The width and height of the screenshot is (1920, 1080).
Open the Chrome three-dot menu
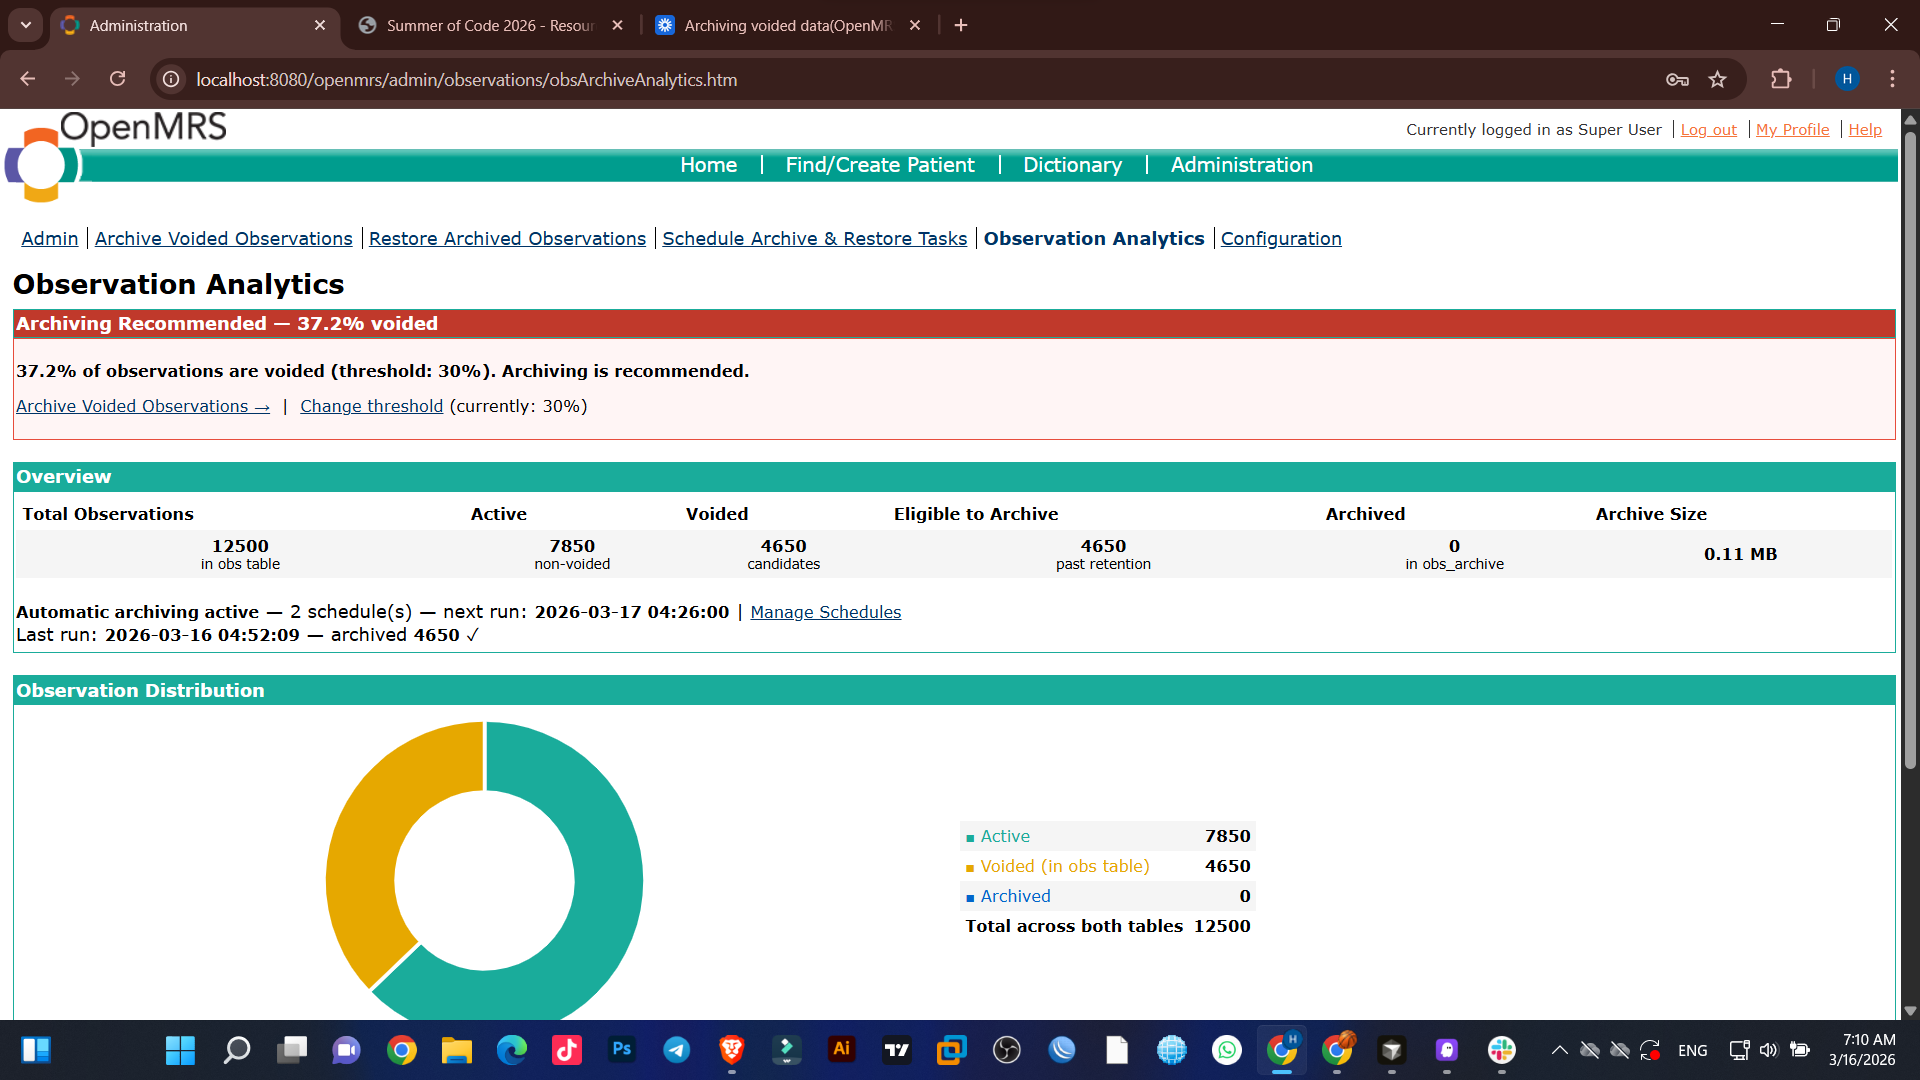[1892, 79]
